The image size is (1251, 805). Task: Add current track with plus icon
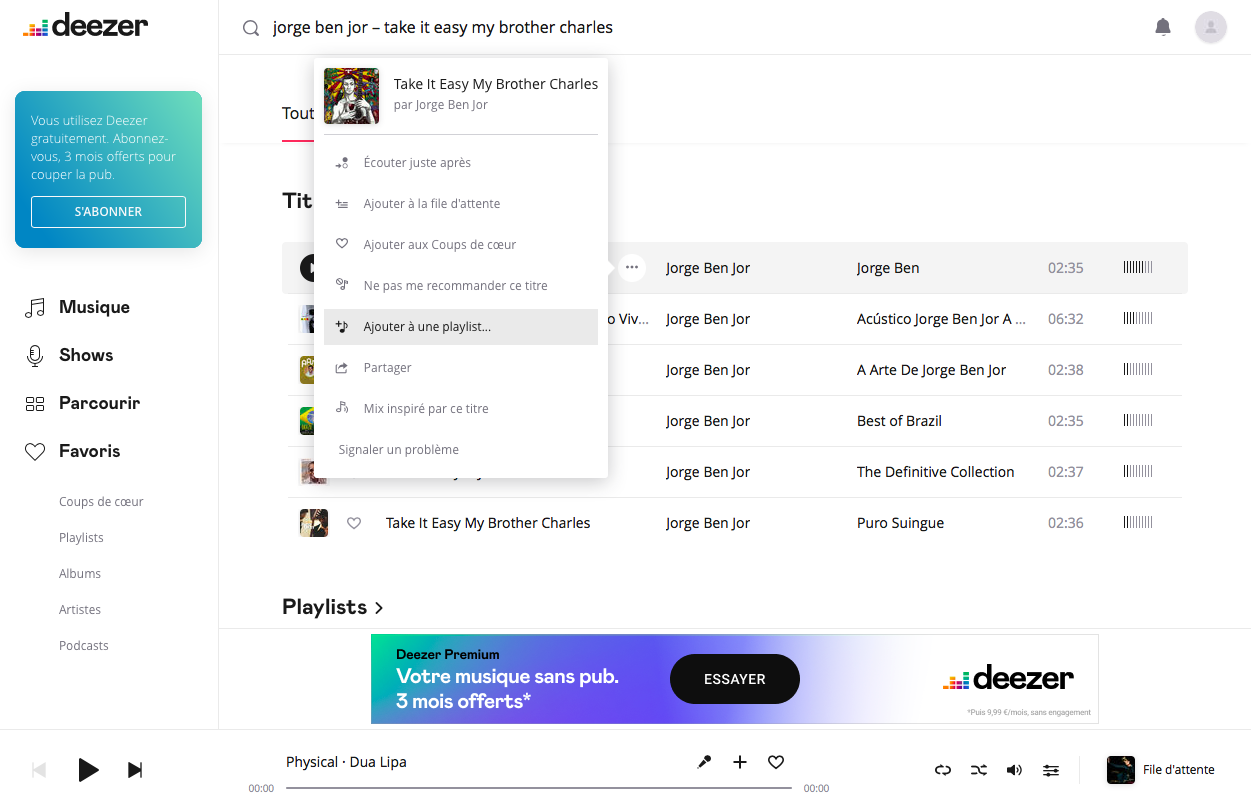tap(740, 762)
